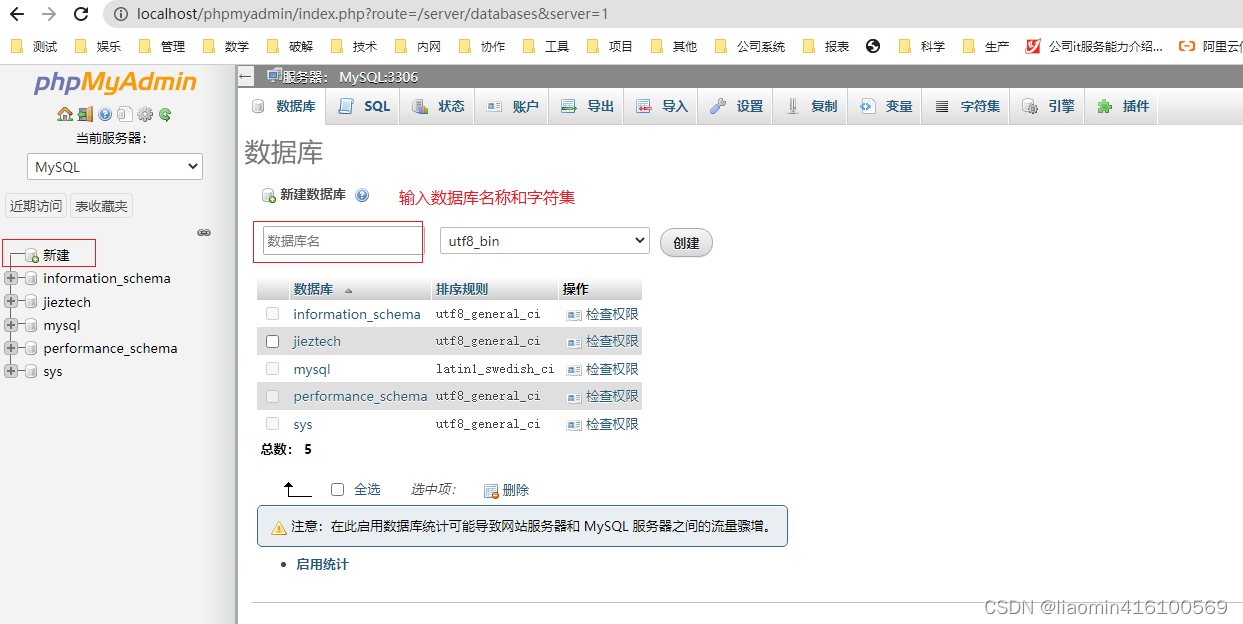Tick the performance_schema row checkbox
The width and height of the screenshot is (1243, 624).
(x=272, y=396)
